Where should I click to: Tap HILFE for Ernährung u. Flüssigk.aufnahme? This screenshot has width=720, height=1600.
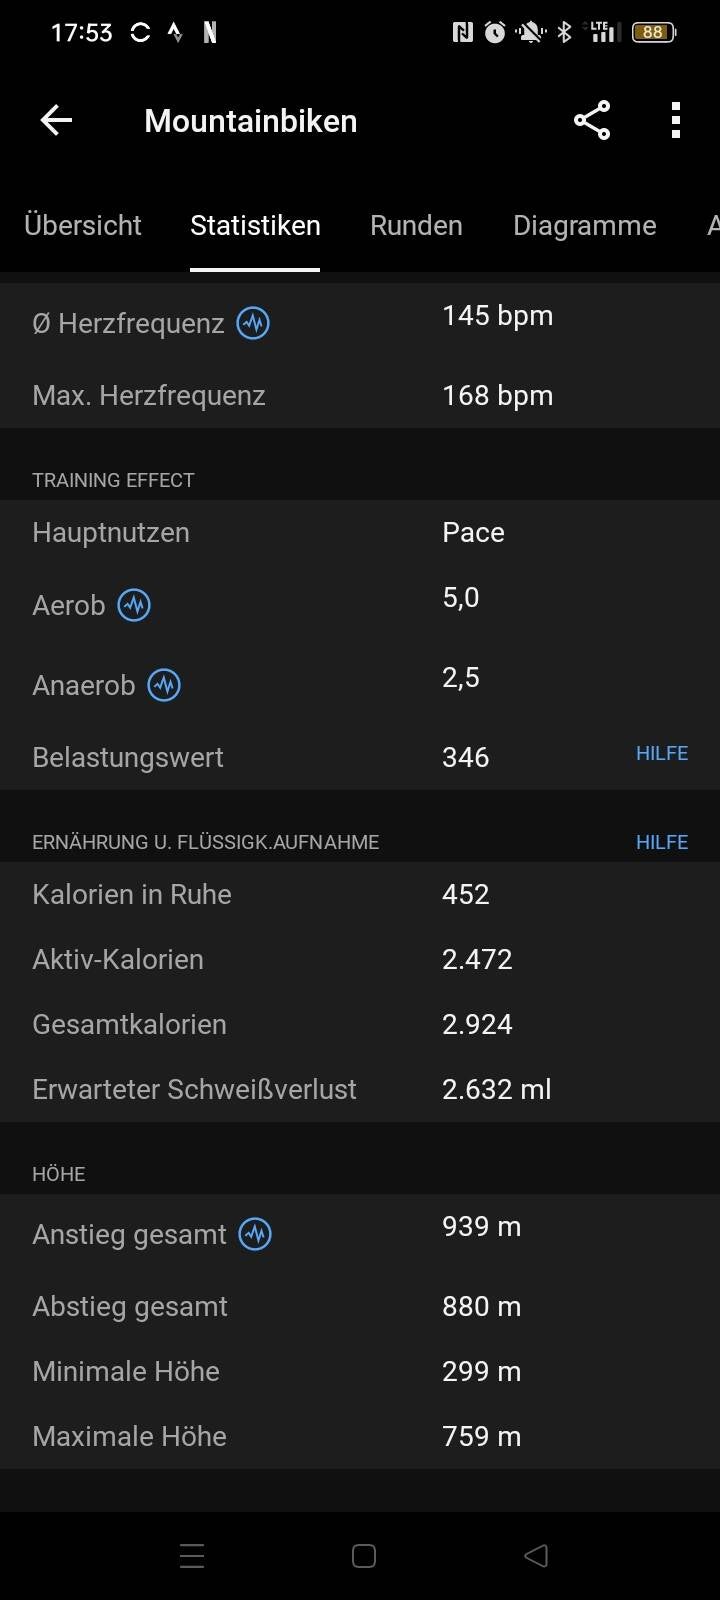(x=661, y=842)
